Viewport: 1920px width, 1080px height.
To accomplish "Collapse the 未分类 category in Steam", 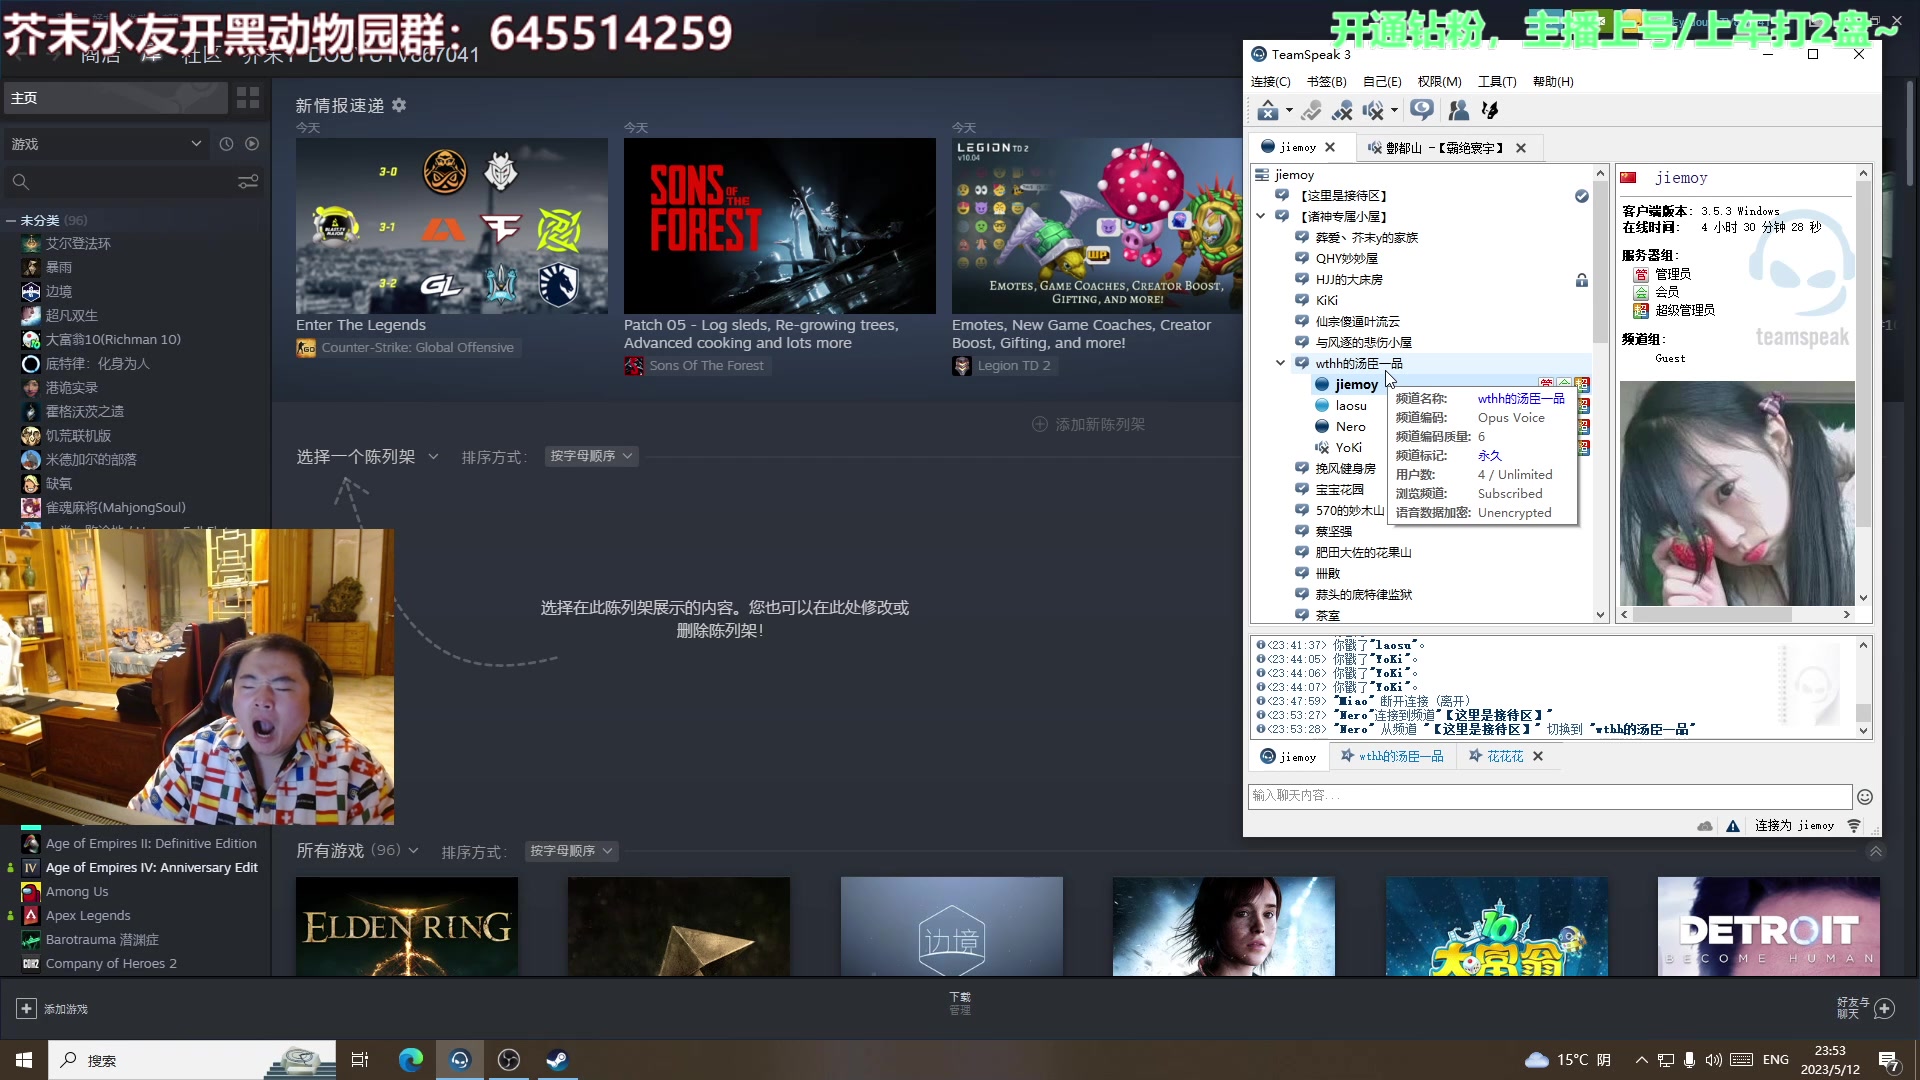I will coord(11,221).
